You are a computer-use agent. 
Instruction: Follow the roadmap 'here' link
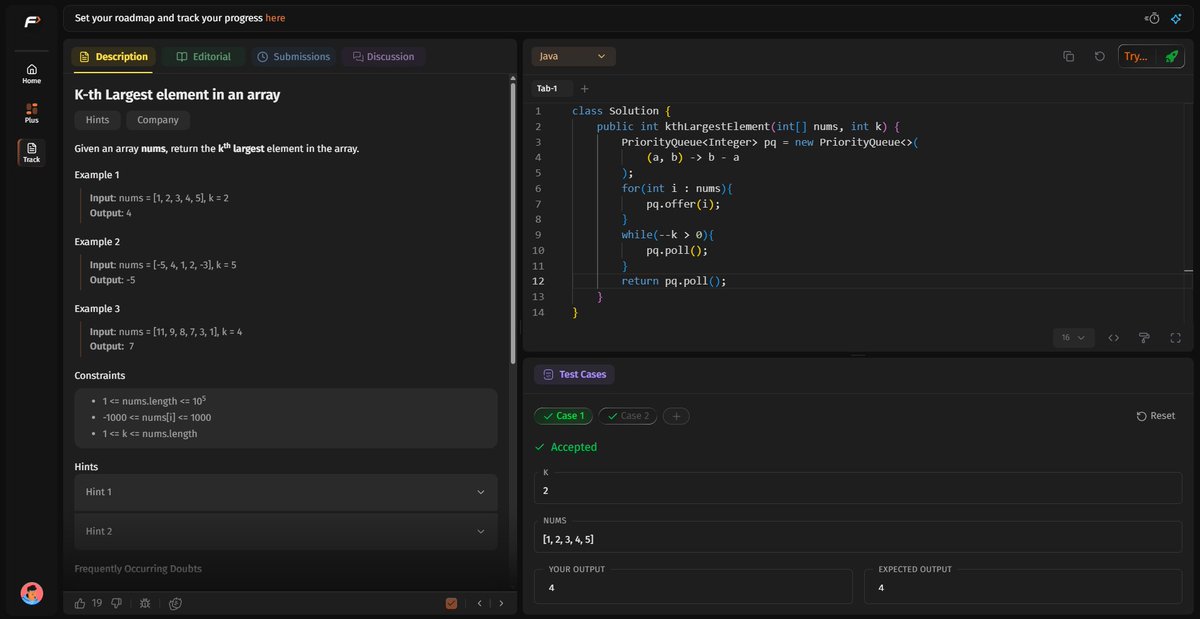(275, 18)
